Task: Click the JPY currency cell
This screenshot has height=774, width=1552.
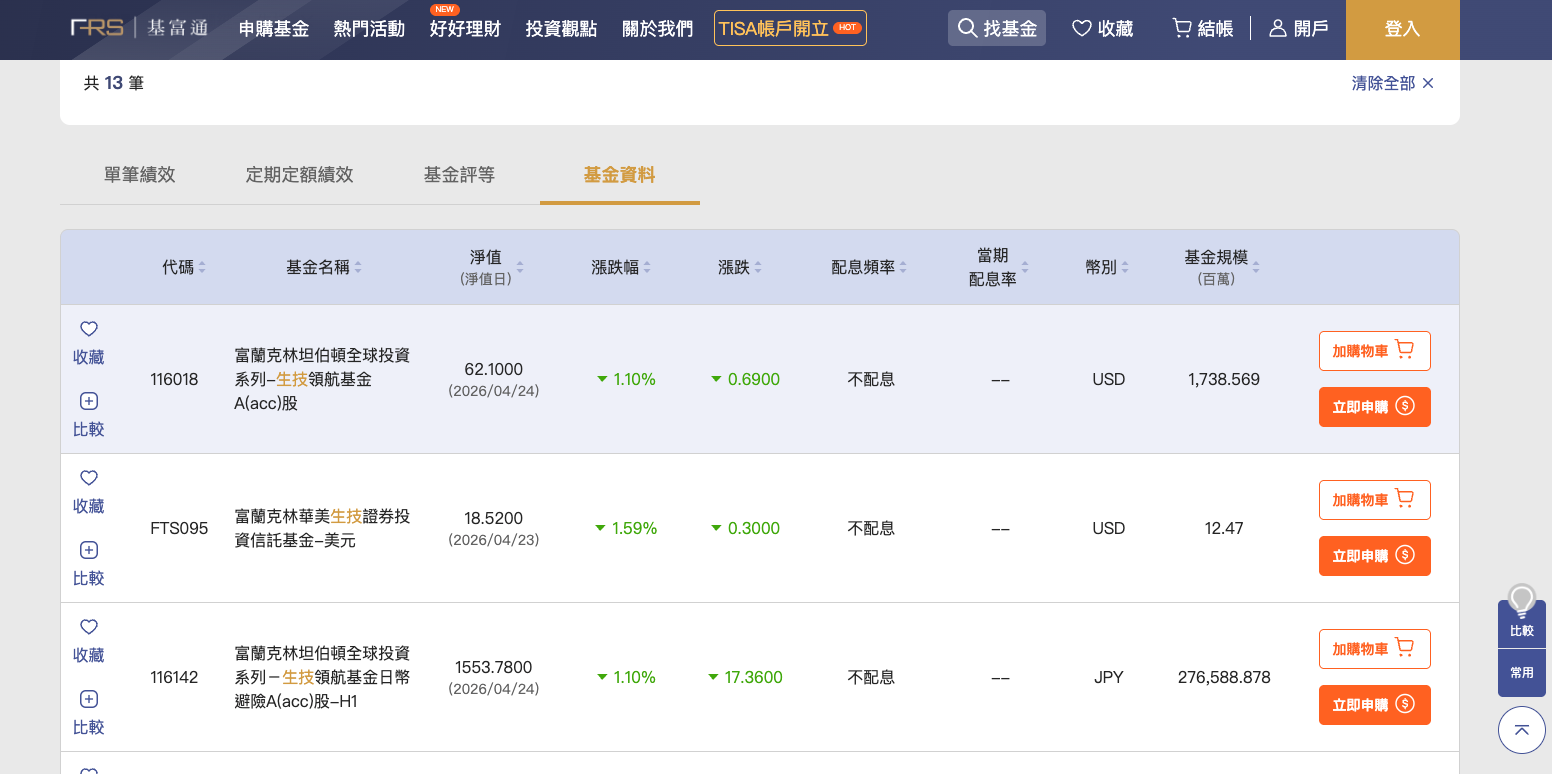Action: [1109, 678]
